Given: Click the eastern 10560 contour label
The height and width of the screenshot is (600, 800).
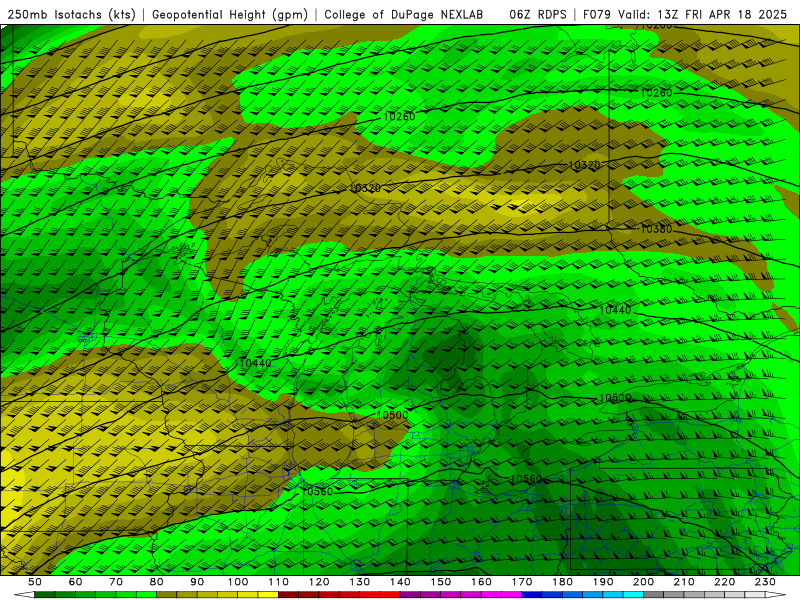Looking at the screenshot, I should click(x=526, y=479).
